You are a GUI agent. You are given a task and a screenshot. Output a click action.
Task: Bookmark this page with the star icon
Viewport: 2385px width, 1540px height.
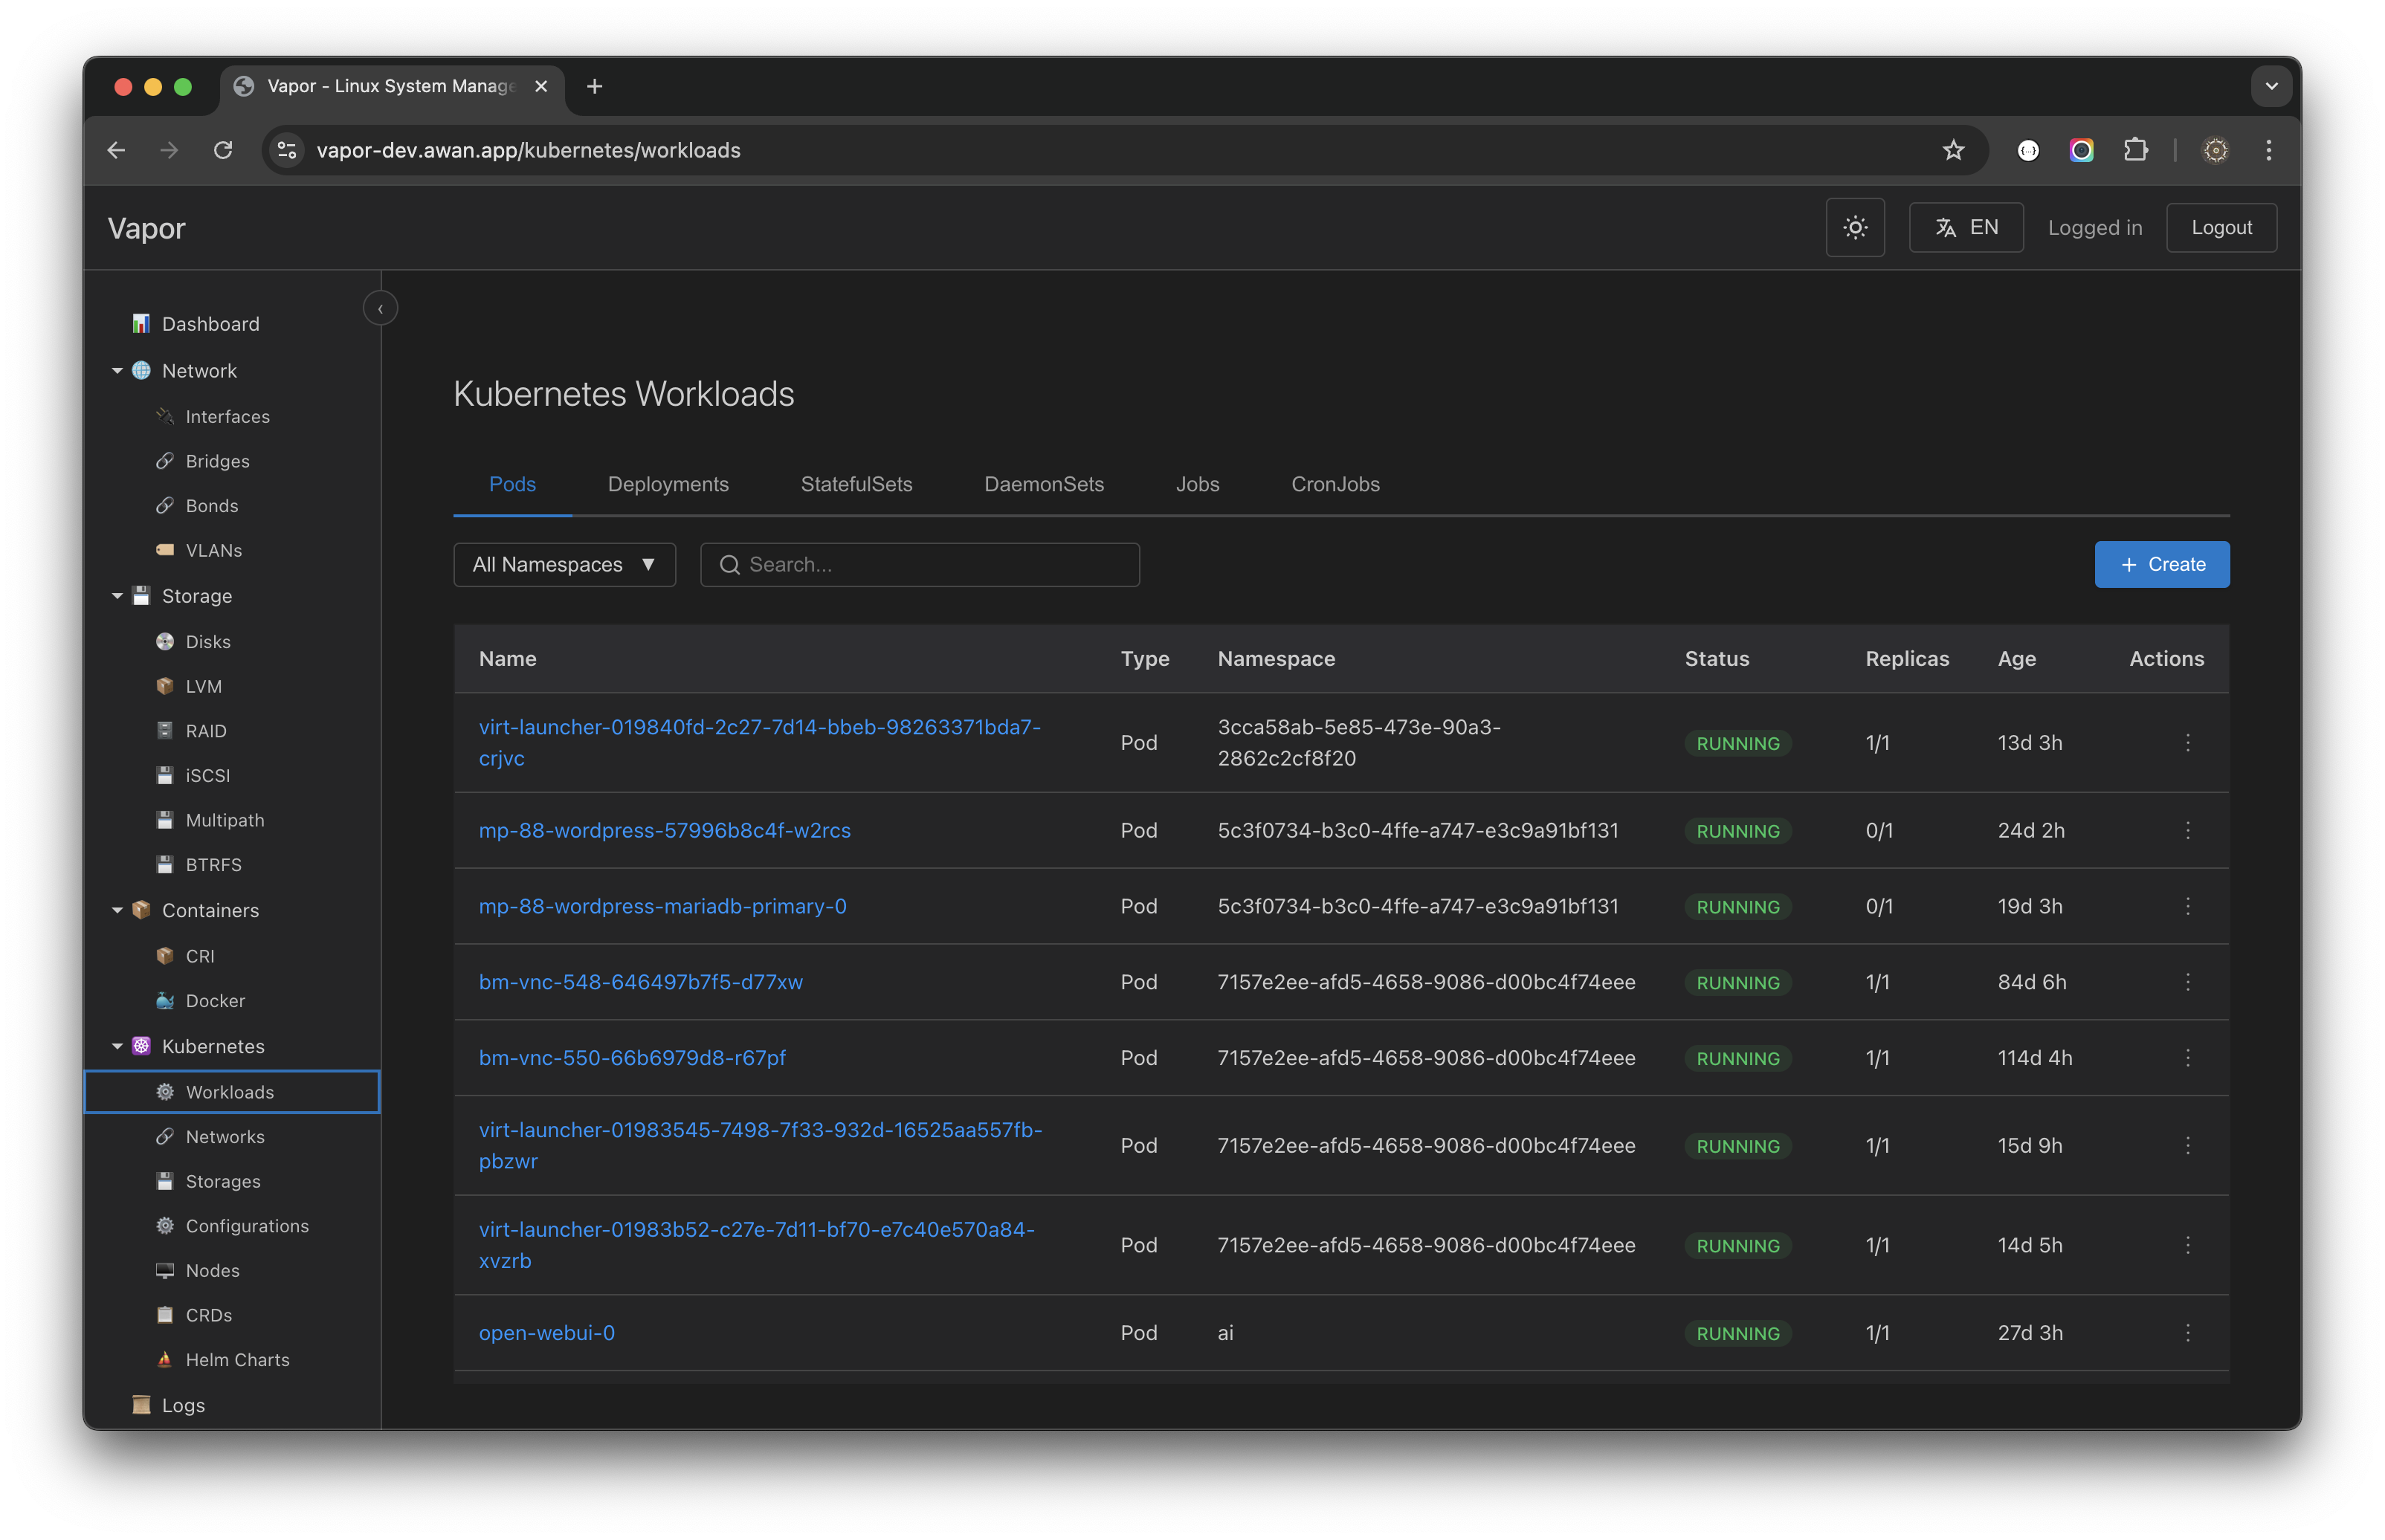click(x=1952, y=150)
